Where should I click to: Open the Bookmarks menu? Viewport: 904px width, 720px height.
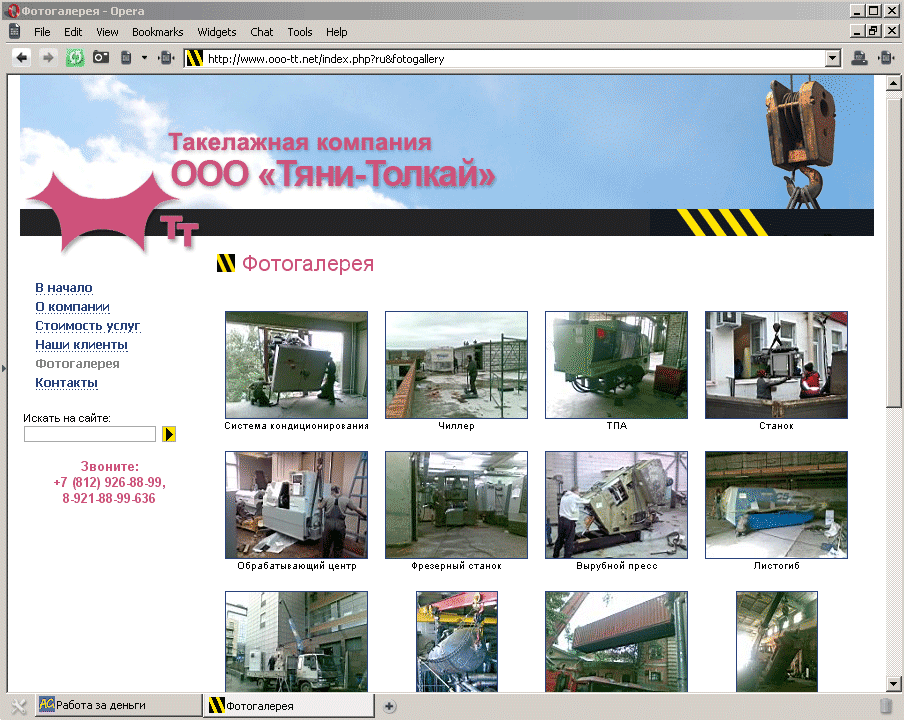(157, 32)
